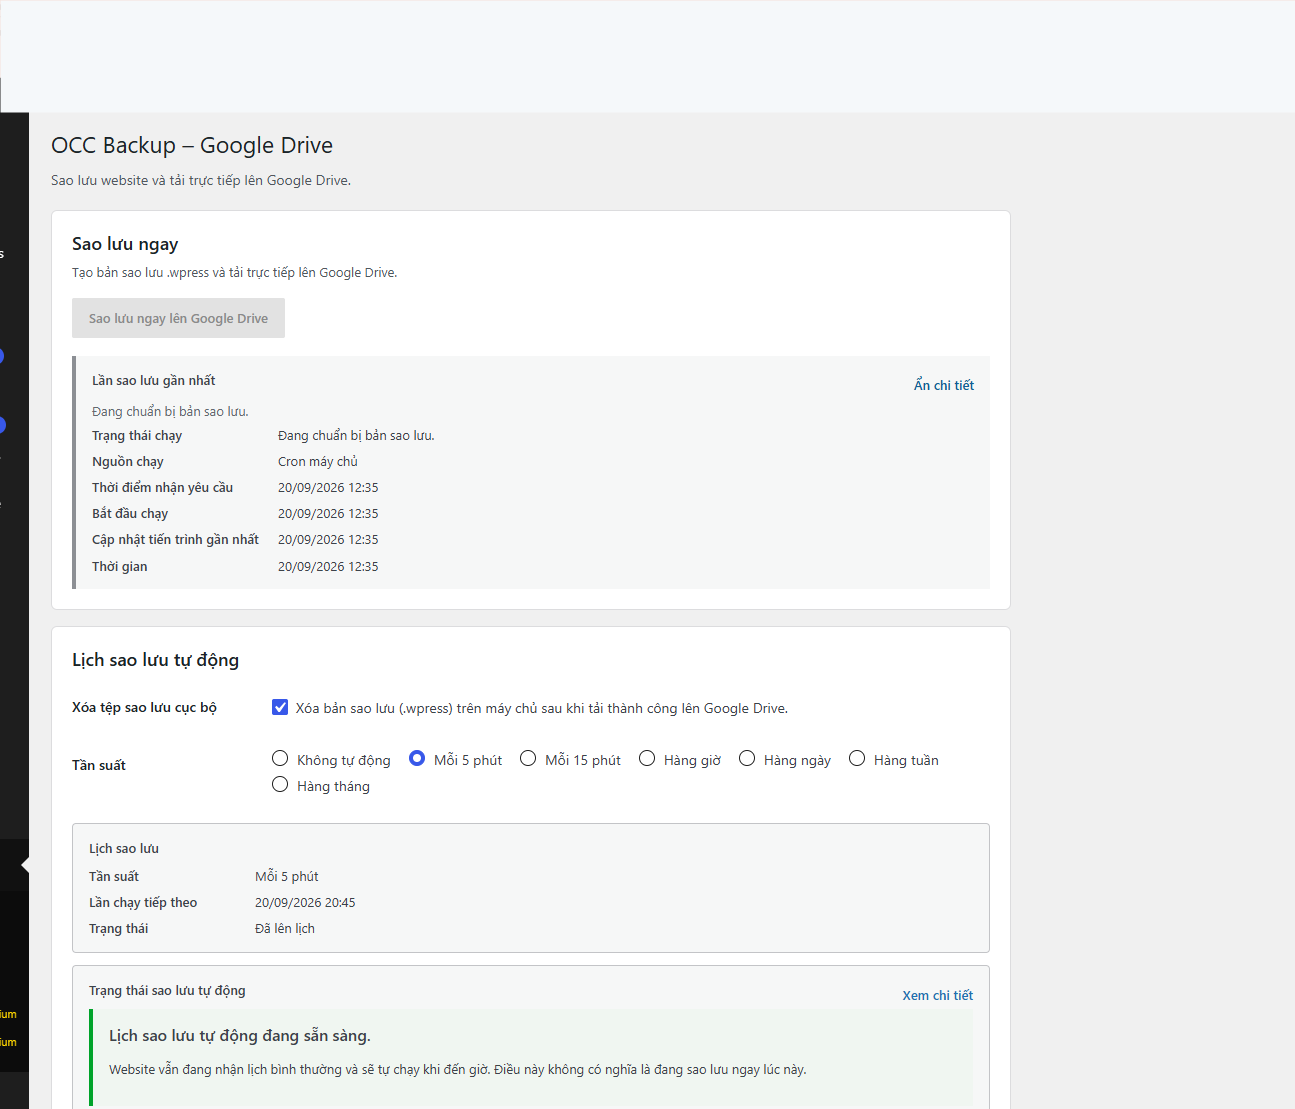Pick the "Hàng giờ" hourly radio button
This screenshot has height=1109, width=1295.
647,759
